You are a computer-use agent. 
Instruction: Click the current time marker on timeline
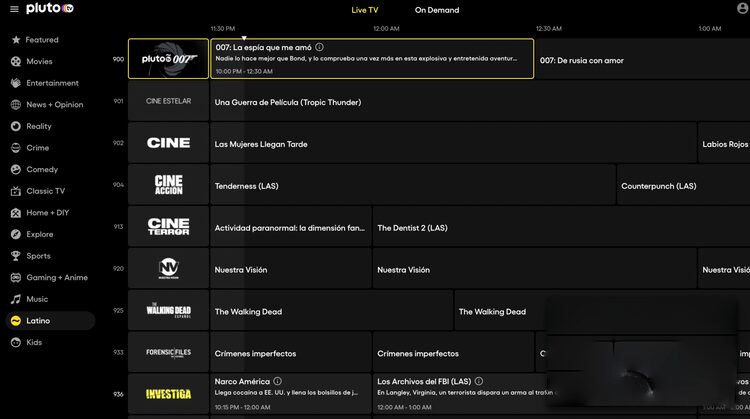click(x=244, y=37)
